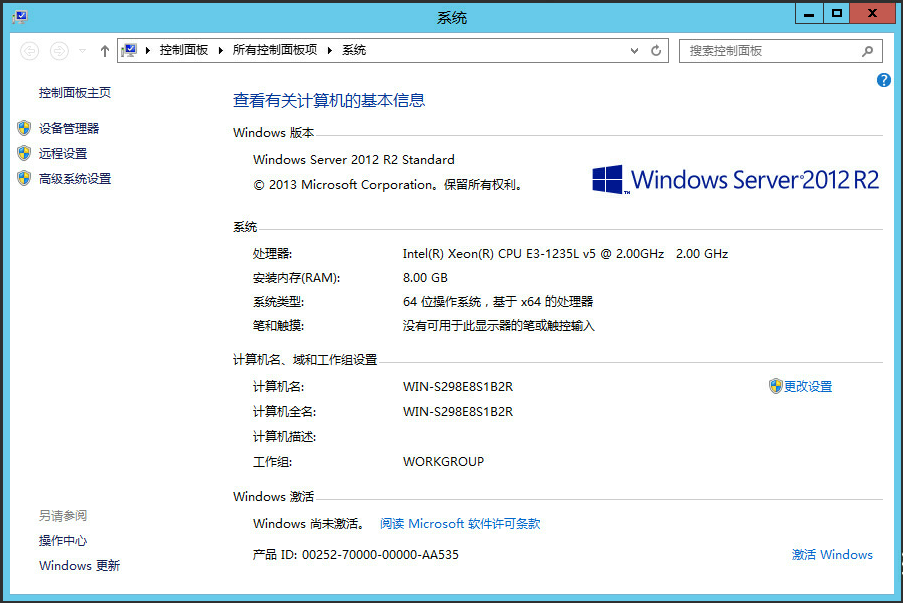Open the address bar history dropdown arrow
The width and height of the screenshot is (903, 603).
pyautogui.click(x=633, y=51)
